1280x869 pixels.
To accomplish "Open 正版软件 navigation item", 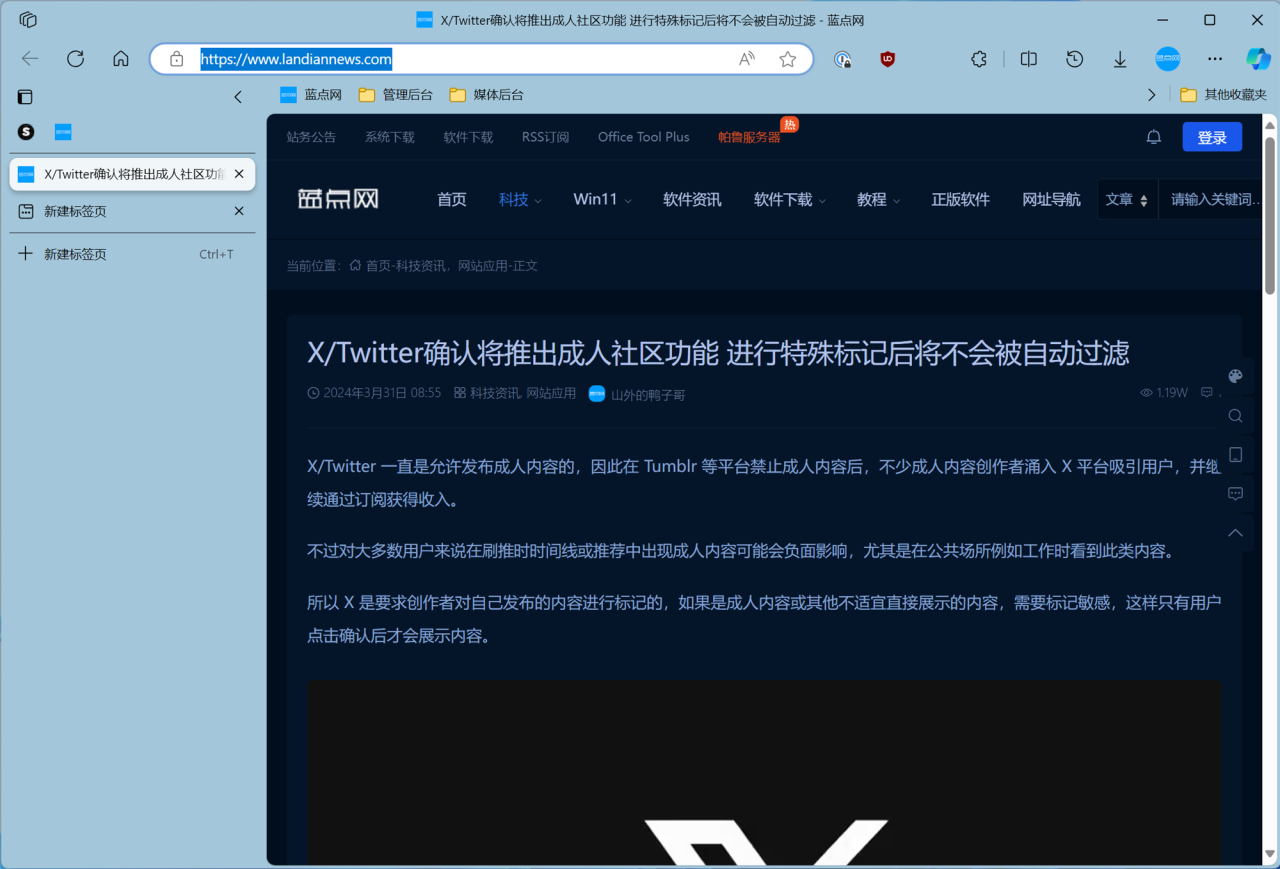I will pos(961,199).
